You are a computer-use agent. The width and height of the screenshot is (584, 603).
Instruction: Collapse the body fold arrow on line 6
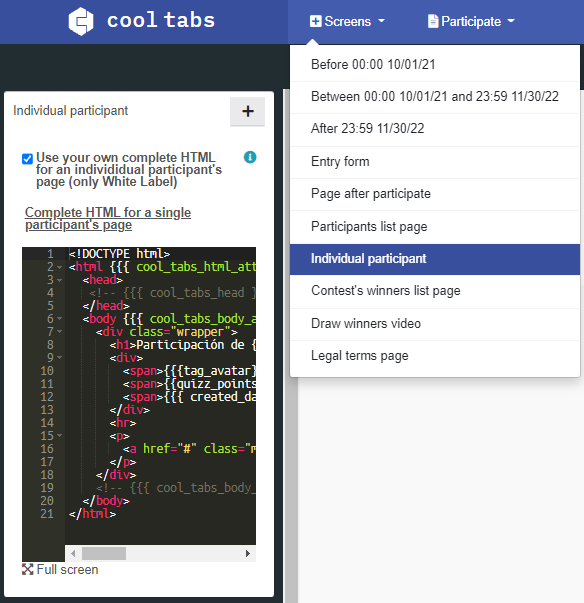pos(60,318)
